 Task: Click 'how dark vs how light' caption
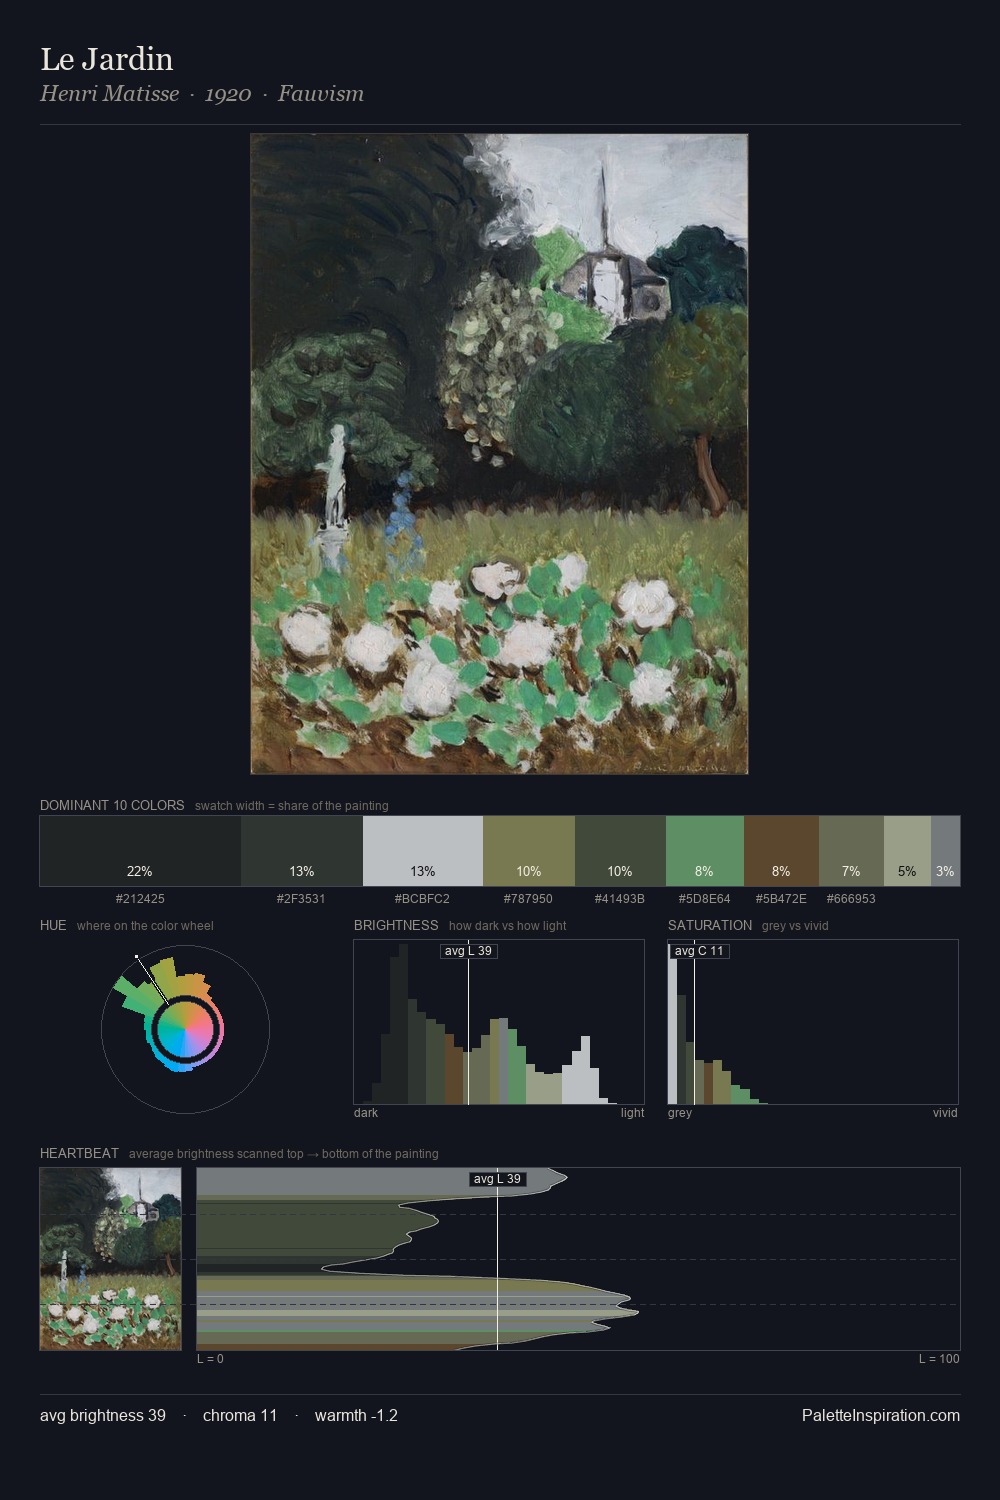pos(508,926)
